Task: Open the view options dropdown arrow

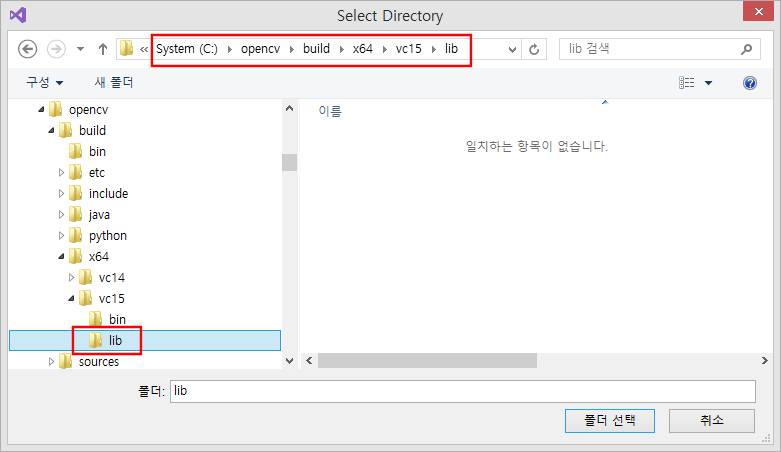Action: [x=709, y=83]
